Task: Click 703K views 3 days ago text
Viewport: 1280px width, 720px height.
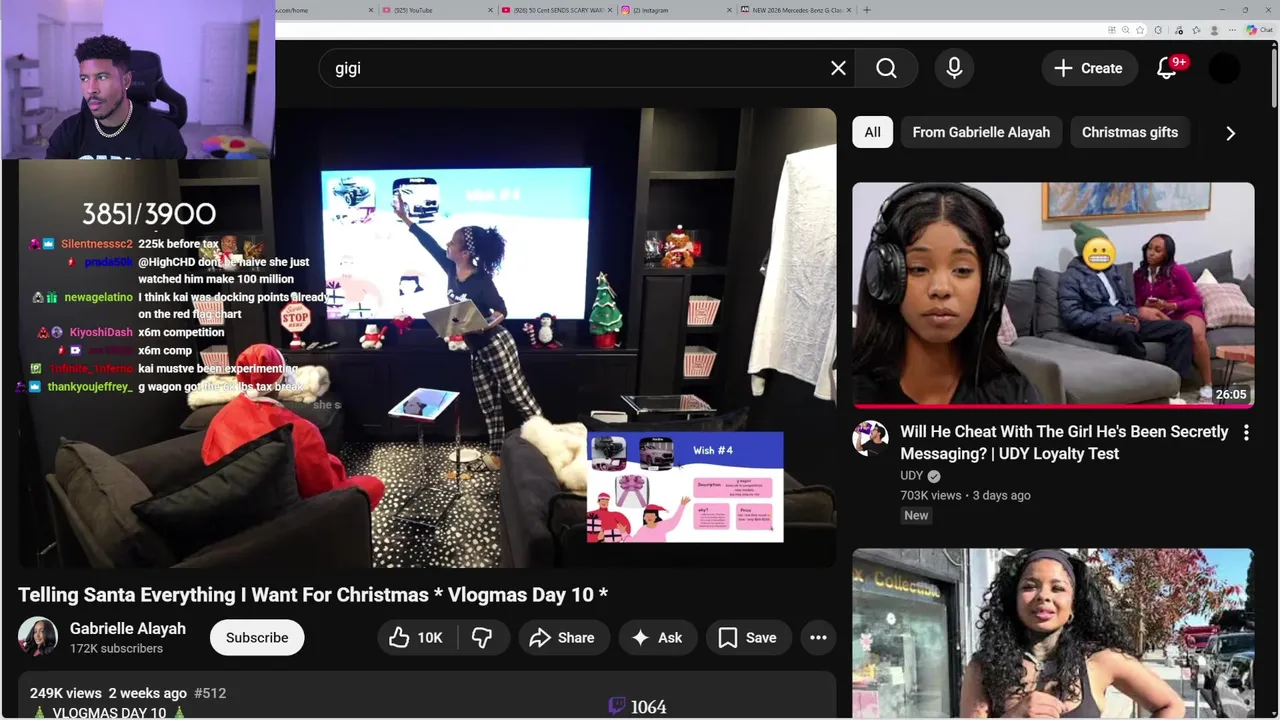Action: tap(965, 495)
